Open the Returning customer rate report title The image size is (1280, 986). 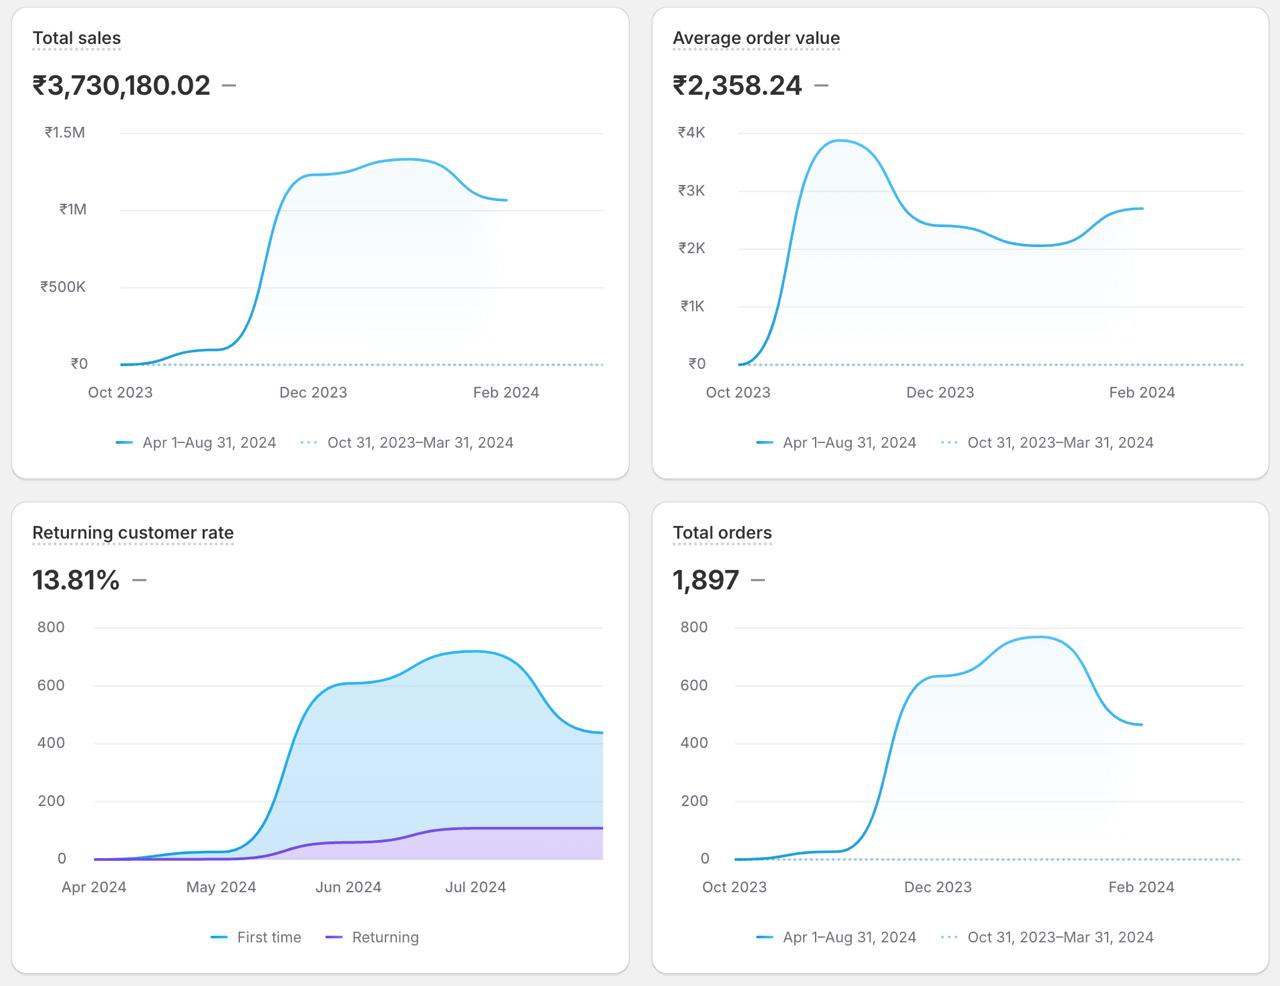click(133, 533)
